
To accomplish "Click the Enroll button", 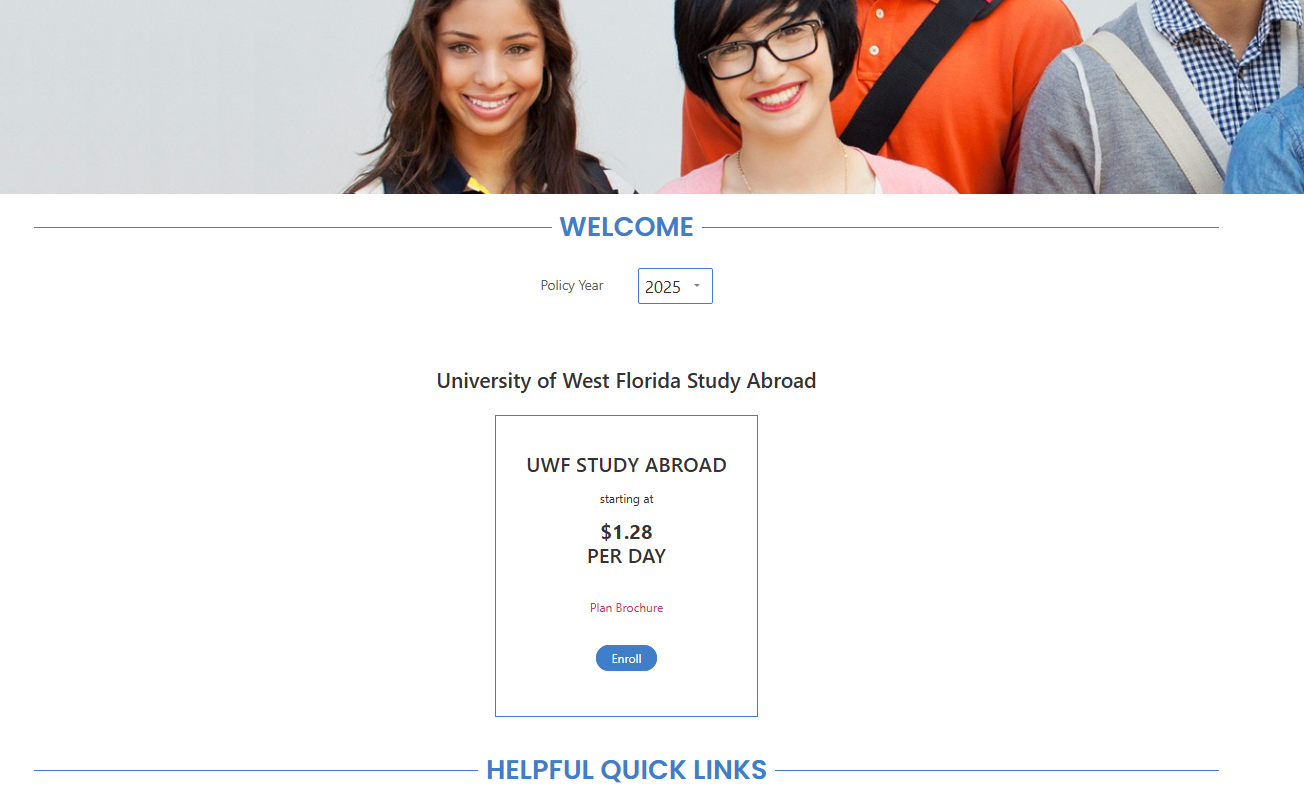I will tap(626, 658).
